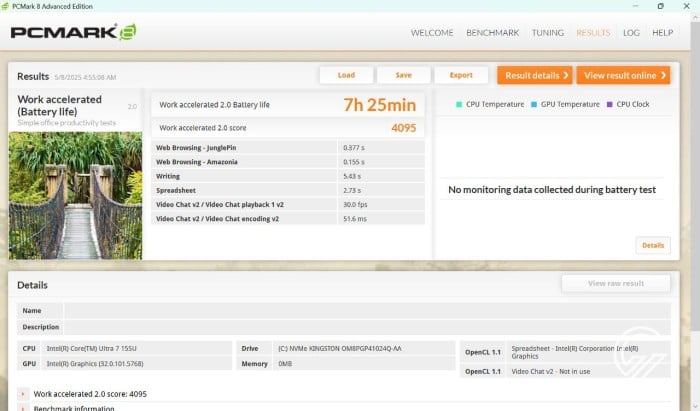Expand Work accelerated 2.0 score: 4095
The width and height of the screenshot is (700, 411).
tap(23, 394)
